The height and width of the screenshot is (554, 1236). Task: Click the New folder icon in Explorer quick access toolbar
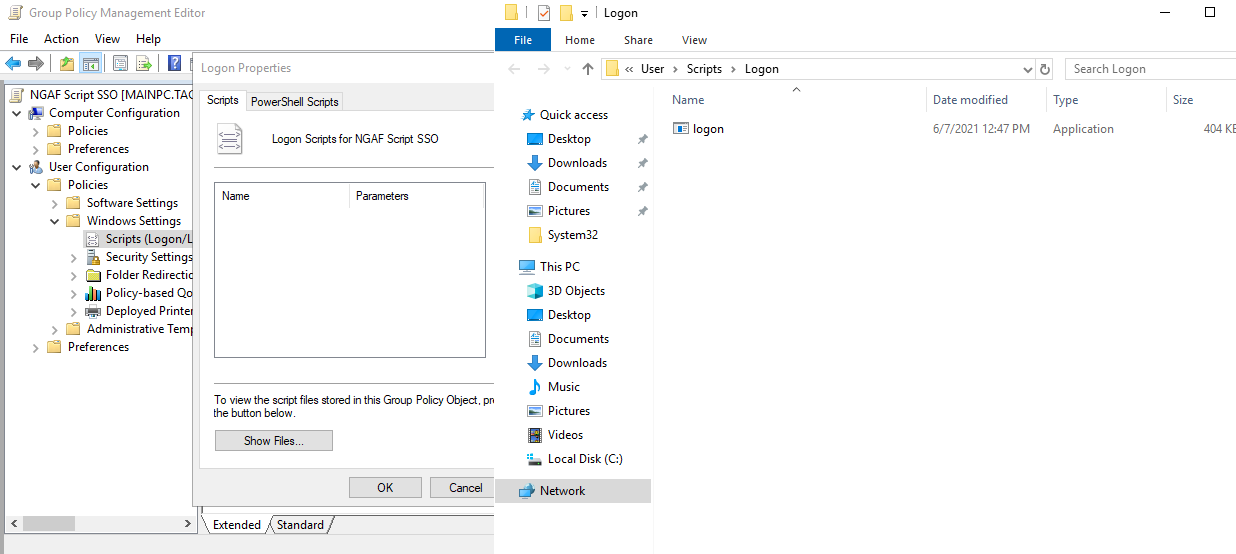click(566, 13)
